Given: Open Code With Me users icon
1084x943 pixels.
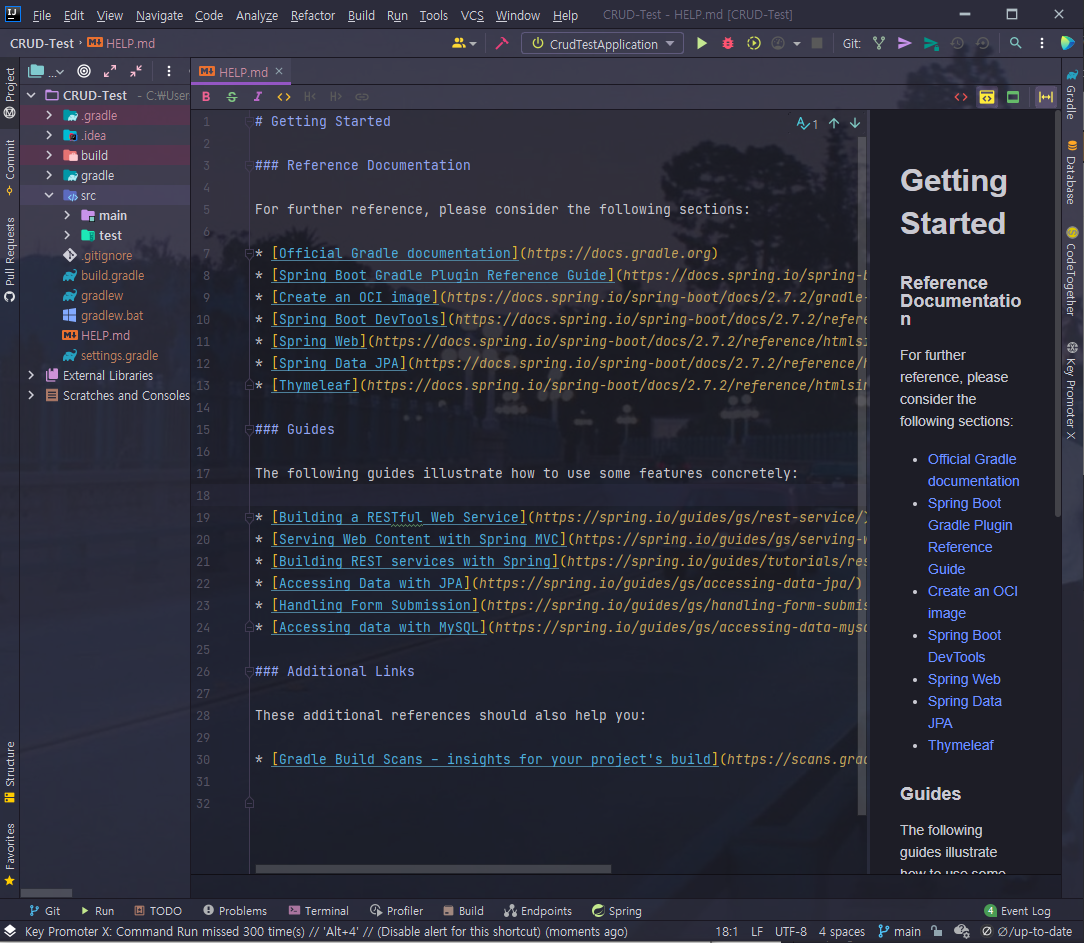Looking at the screenshot, I should [463, 44].
